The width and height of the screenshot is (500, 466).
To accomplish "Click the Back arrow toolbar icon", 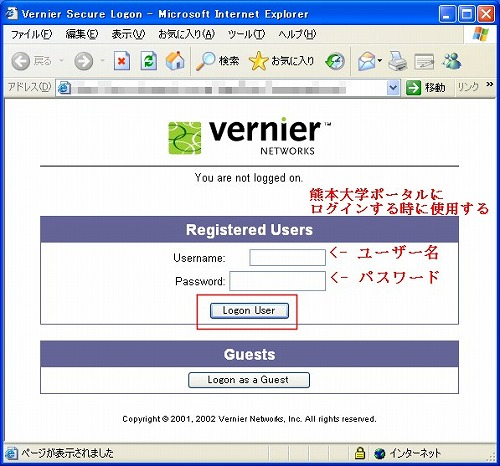I will (21, 61).
